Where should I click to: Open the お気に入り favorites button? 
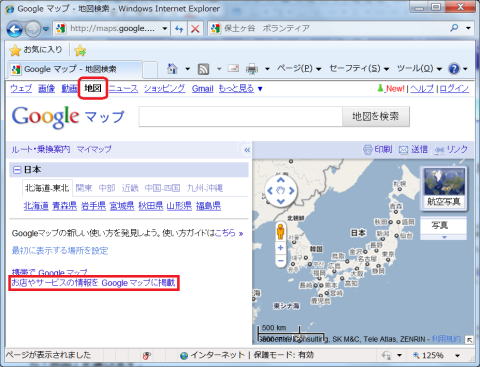[x=36, y=50]
